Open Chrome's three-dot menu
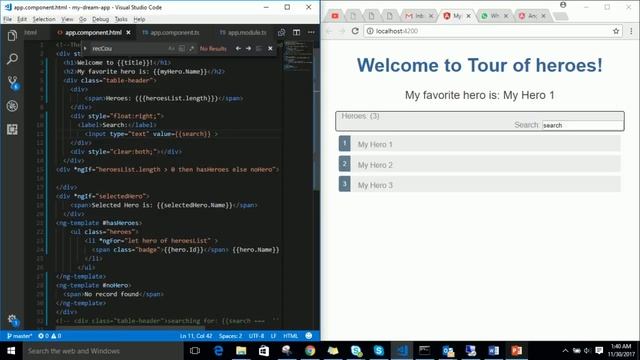 pyautogui.click(x=631, y=31)
